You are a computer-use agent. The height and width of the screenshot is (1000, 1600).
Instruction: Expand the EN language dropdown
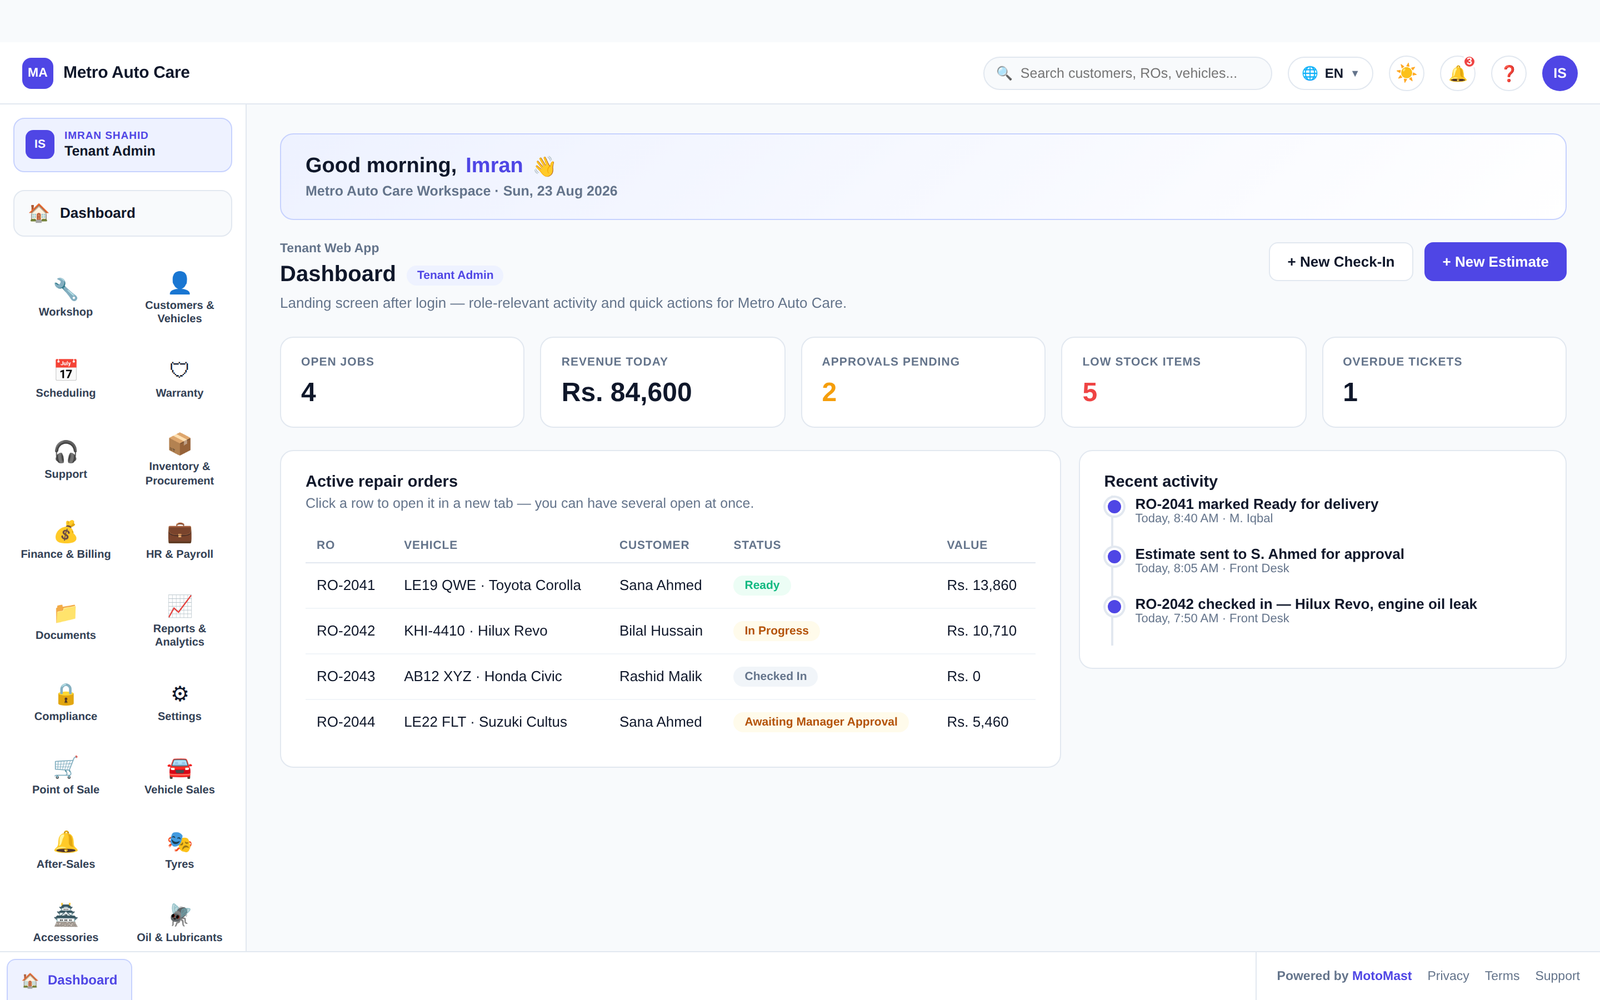tap(1331, 73)
